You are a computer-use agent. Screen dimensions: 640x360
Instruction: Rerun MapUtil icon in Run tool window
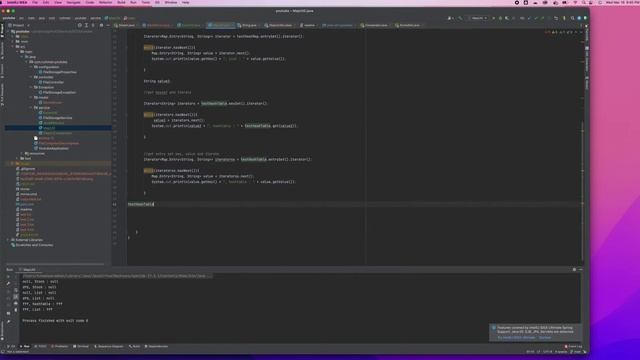click(9, 276)
